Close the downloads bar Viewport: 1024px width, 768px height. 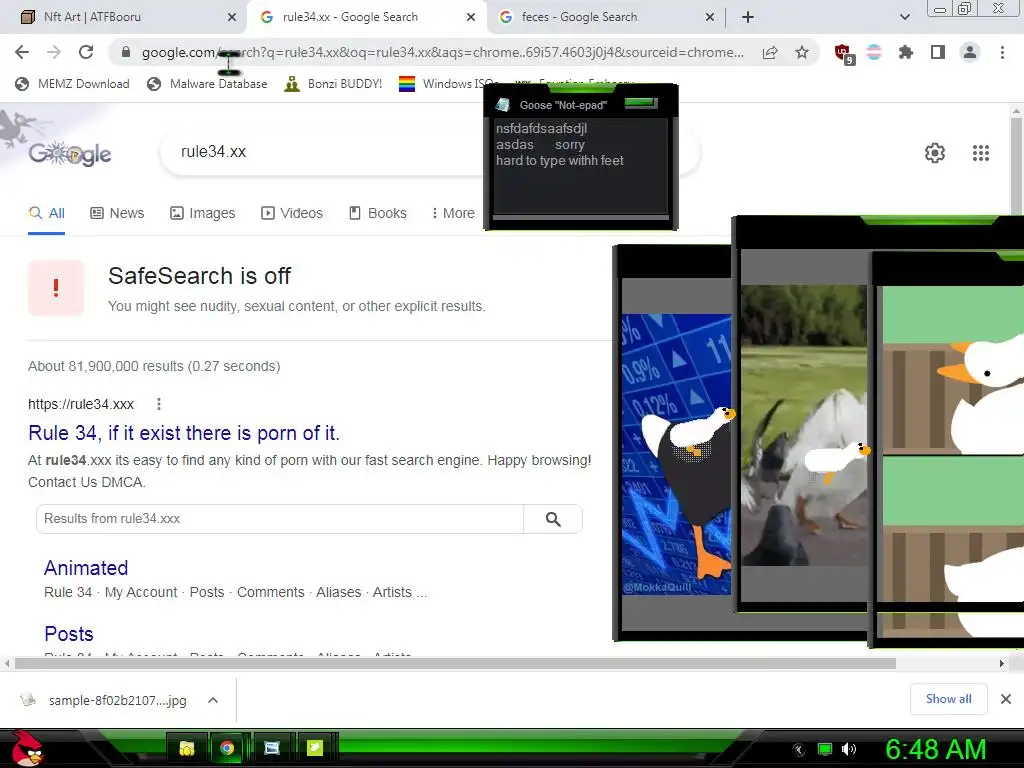click(1006, 699)
